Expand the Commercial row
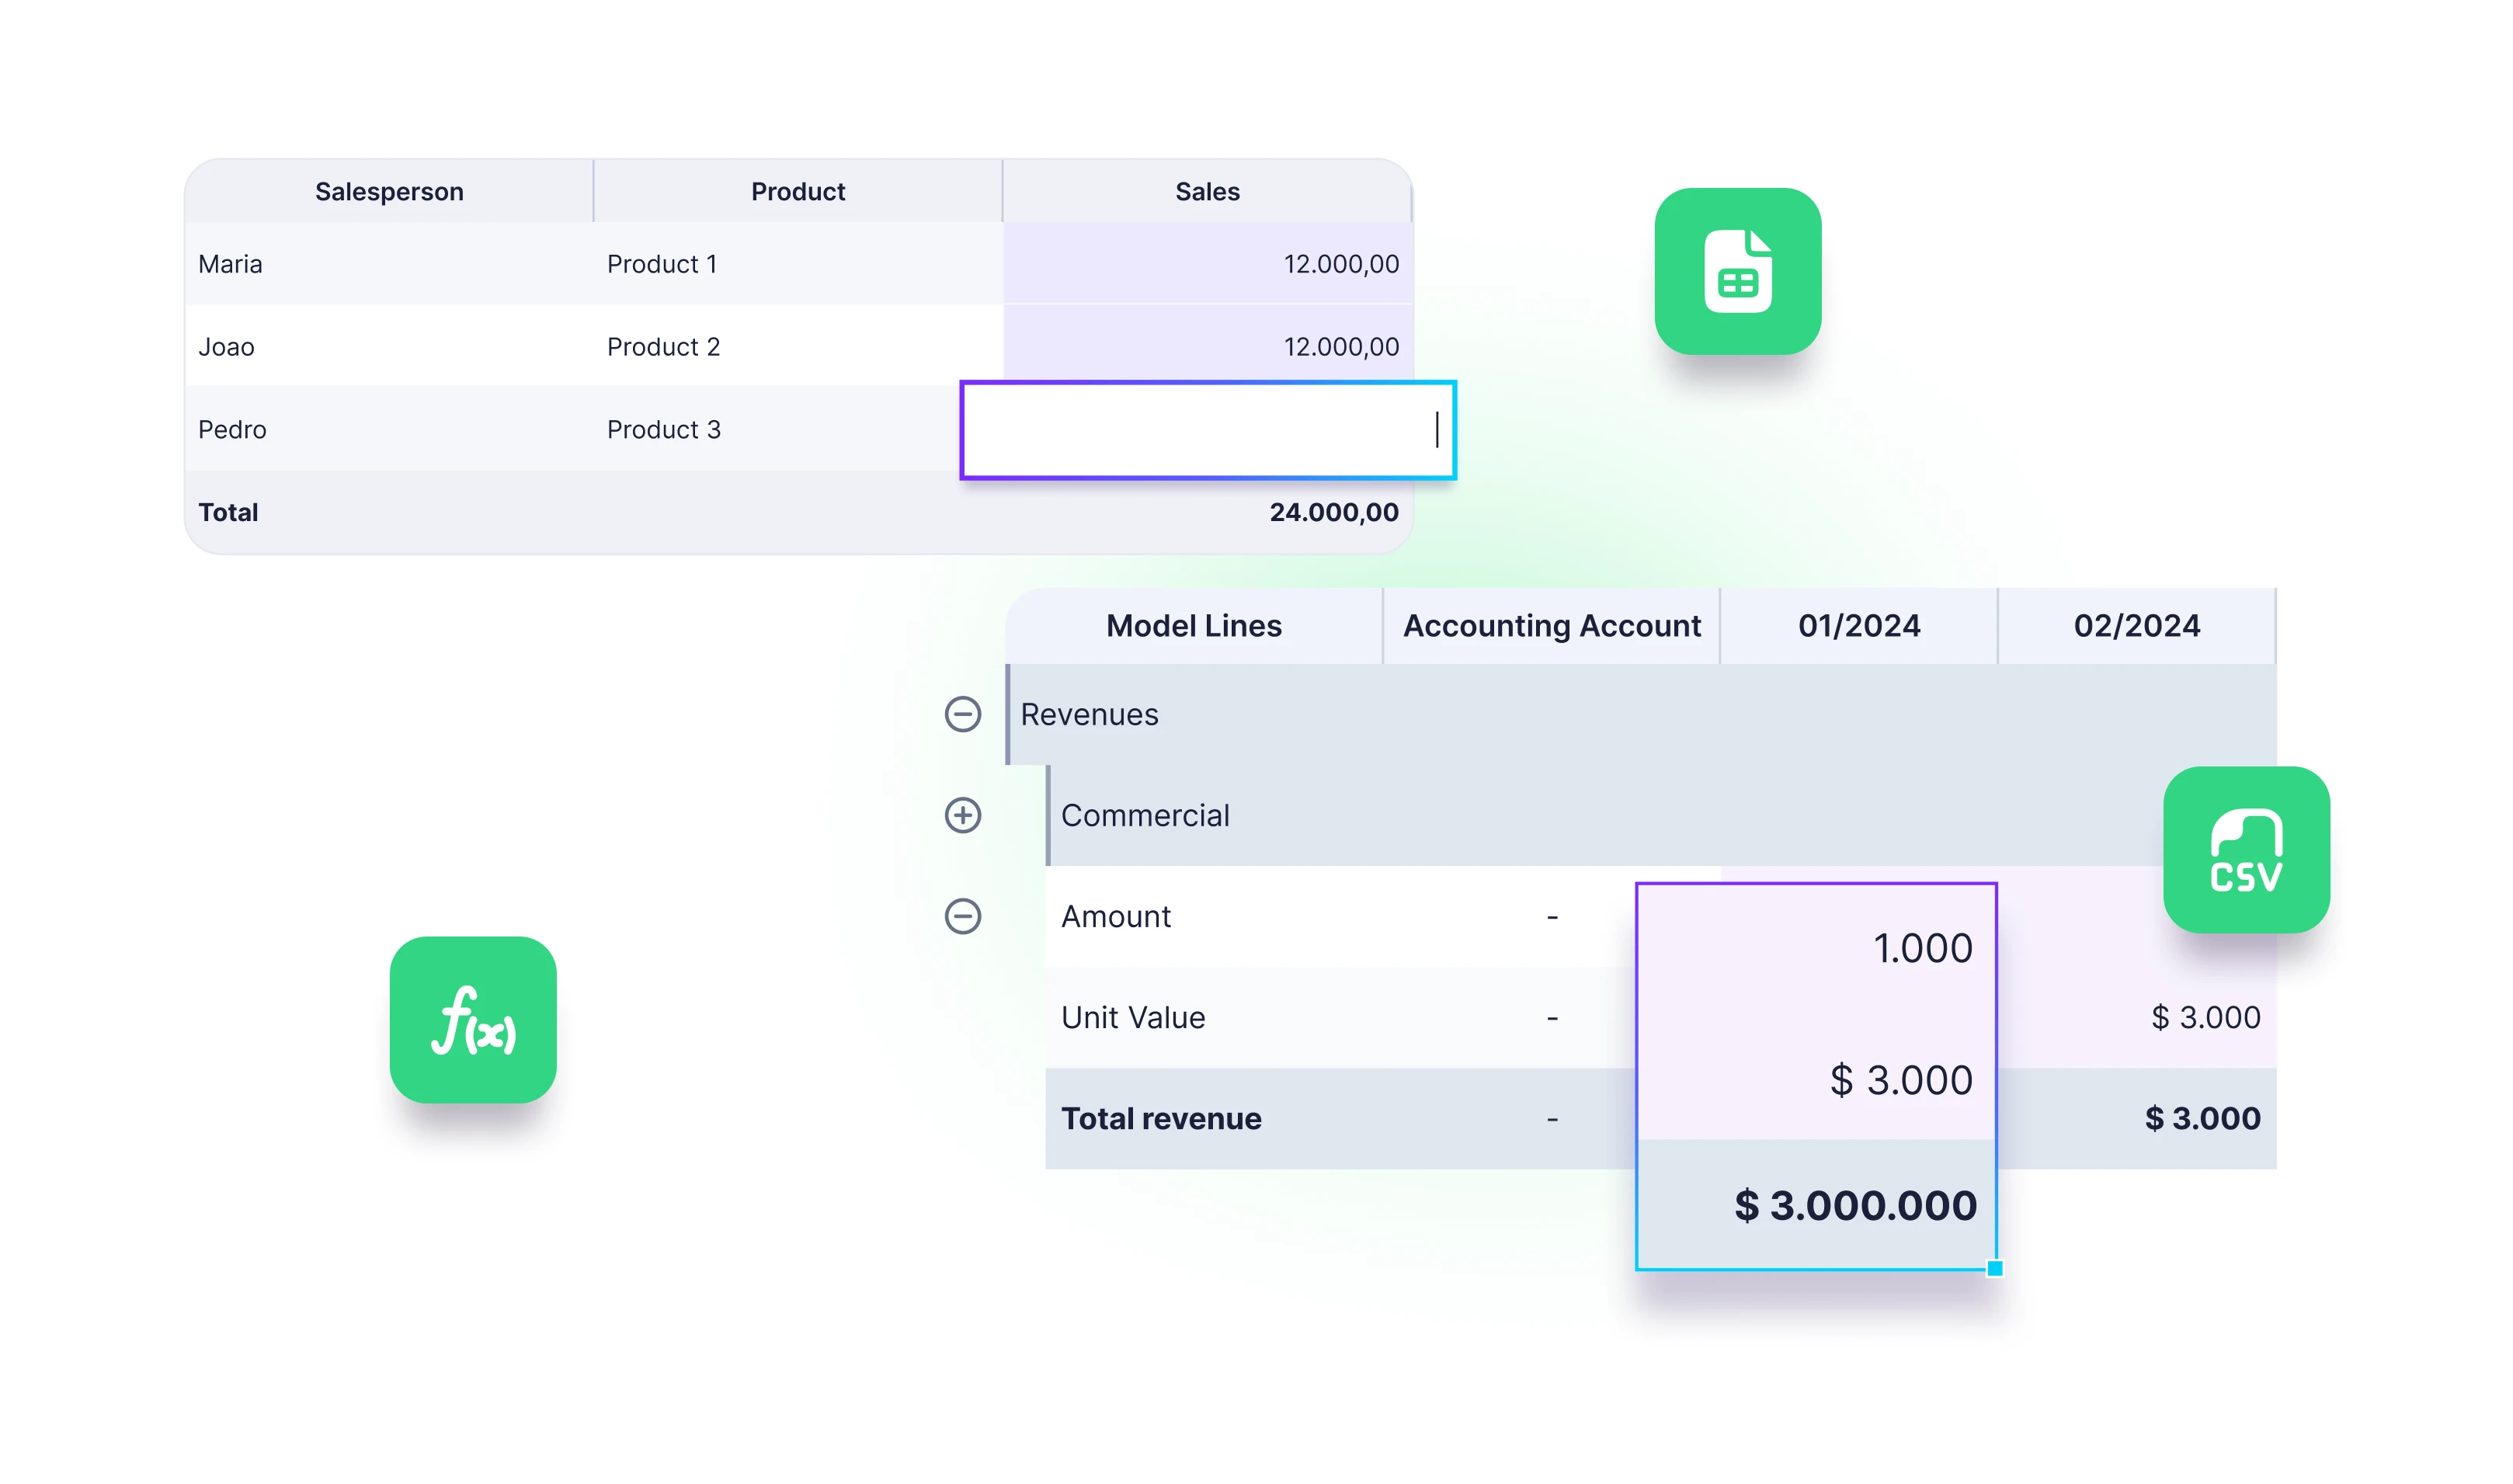Image resolution: width=2513 pixels, height=1484 pixels. click(962, 815)
